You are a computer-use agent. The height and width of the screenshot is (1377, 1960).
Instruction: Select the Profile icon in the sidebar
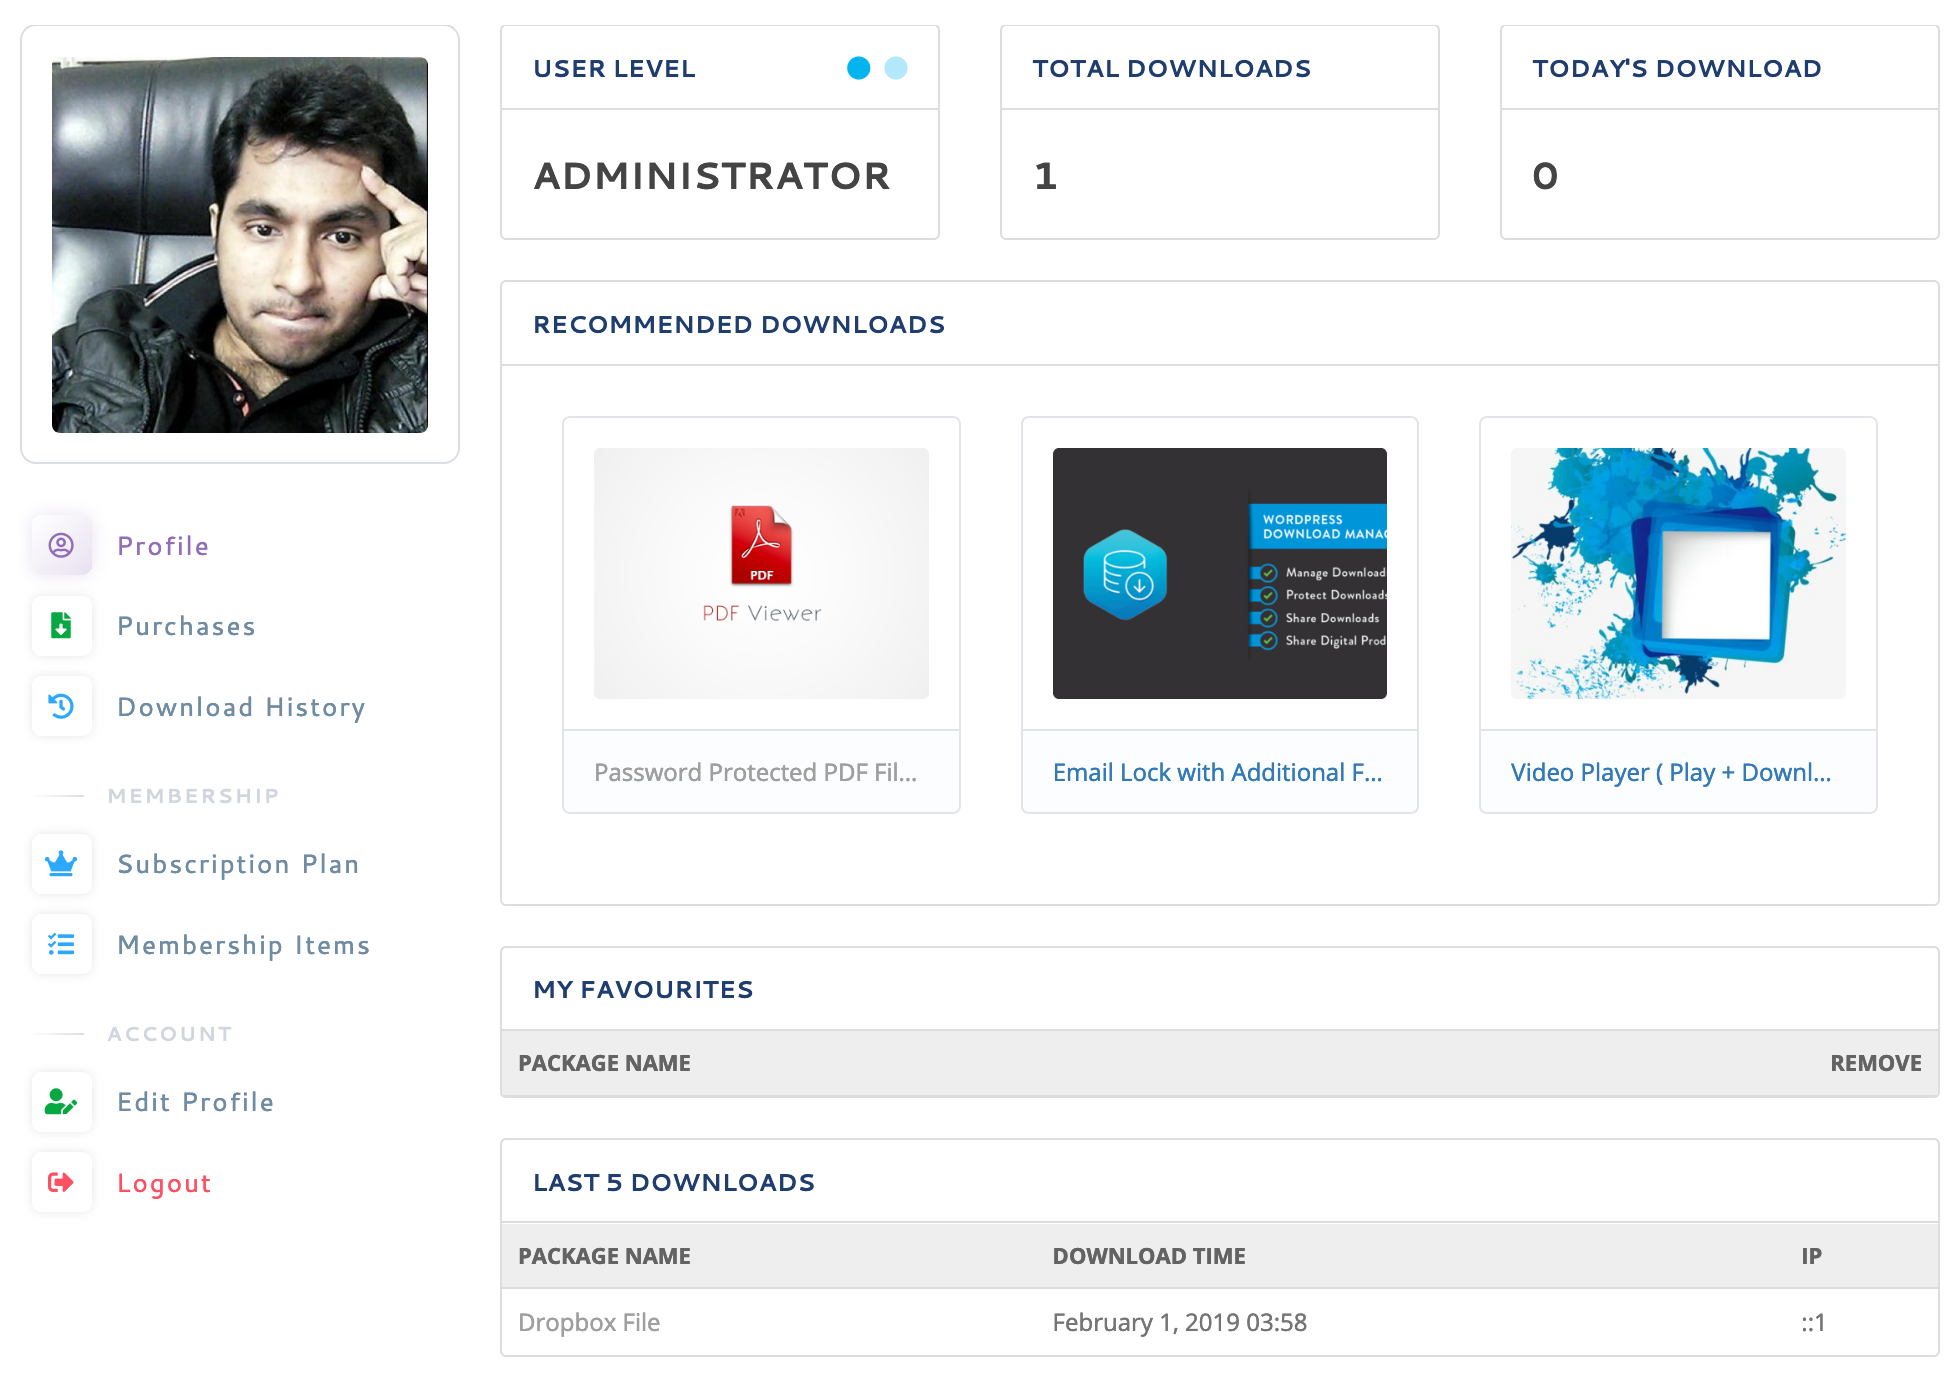[x=61, y=545]
